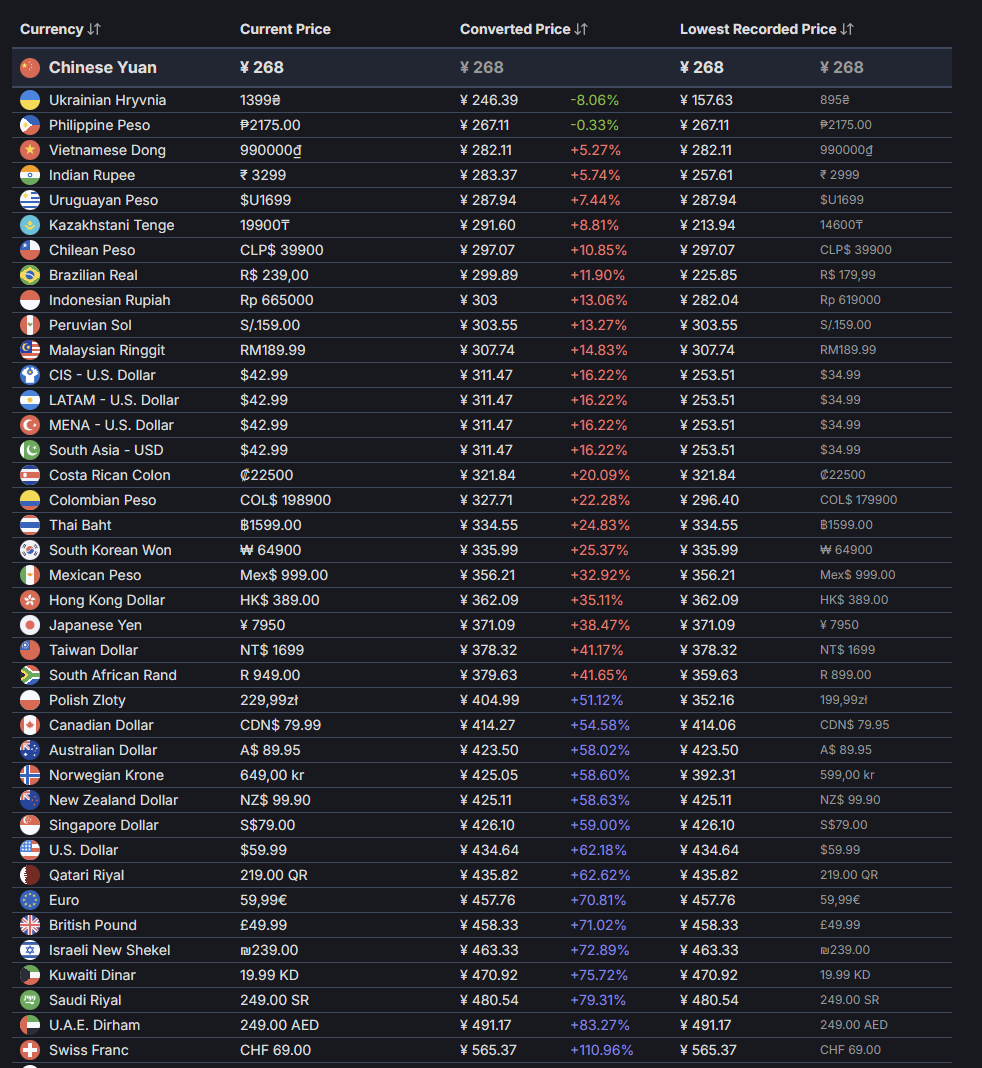The width and height of the screenshot is (982, 1068).
Task: Click the Japanese Yen current price ¥ 7950
Action: coord(262,625)
